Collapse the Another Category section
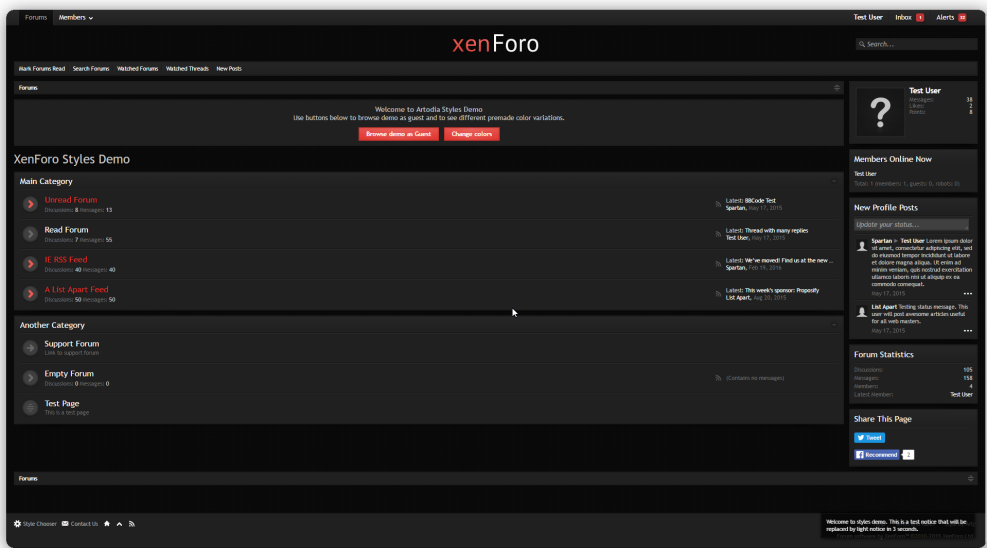Viewport: 987px width, 548px height. (834, 325)
